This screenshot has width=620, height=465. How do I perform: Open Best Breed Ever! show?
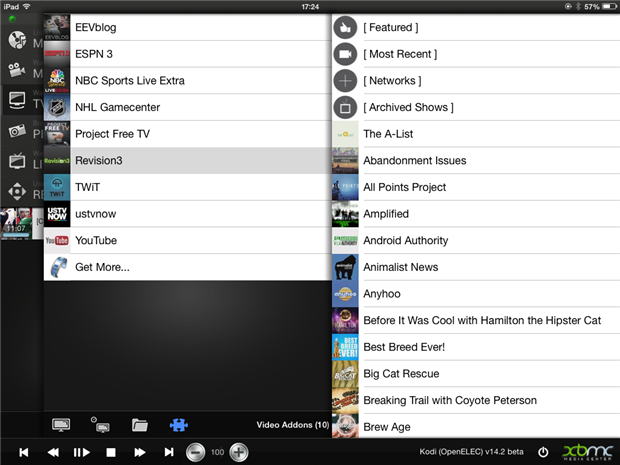[x=476, y=347]
